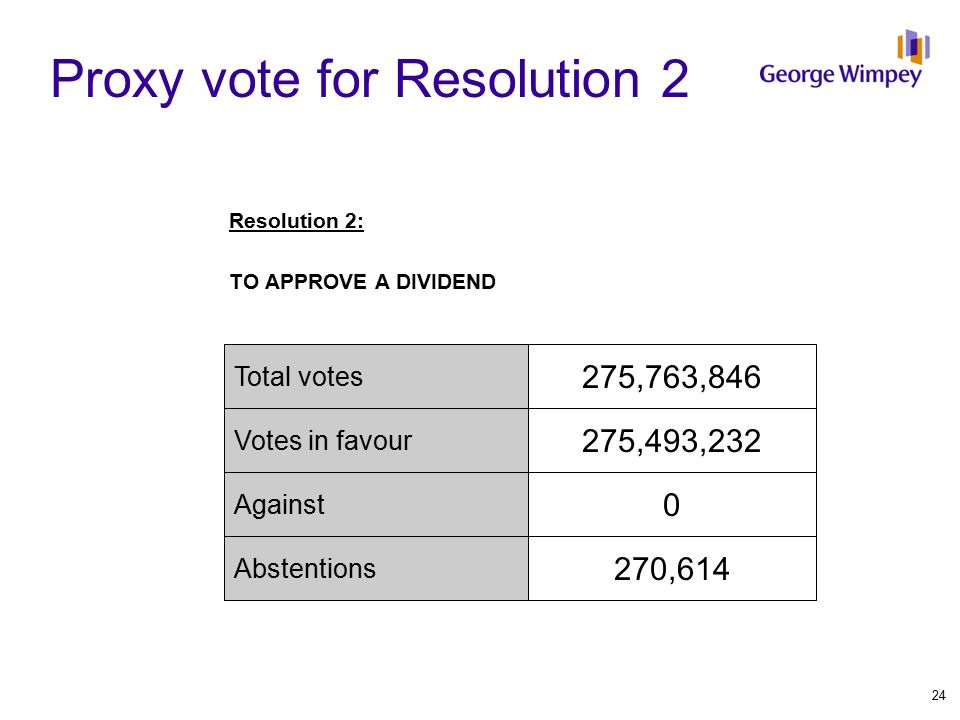The image size is (960, 720).
Task: Click the word Proxy in the title
Action: click(117, 80)
